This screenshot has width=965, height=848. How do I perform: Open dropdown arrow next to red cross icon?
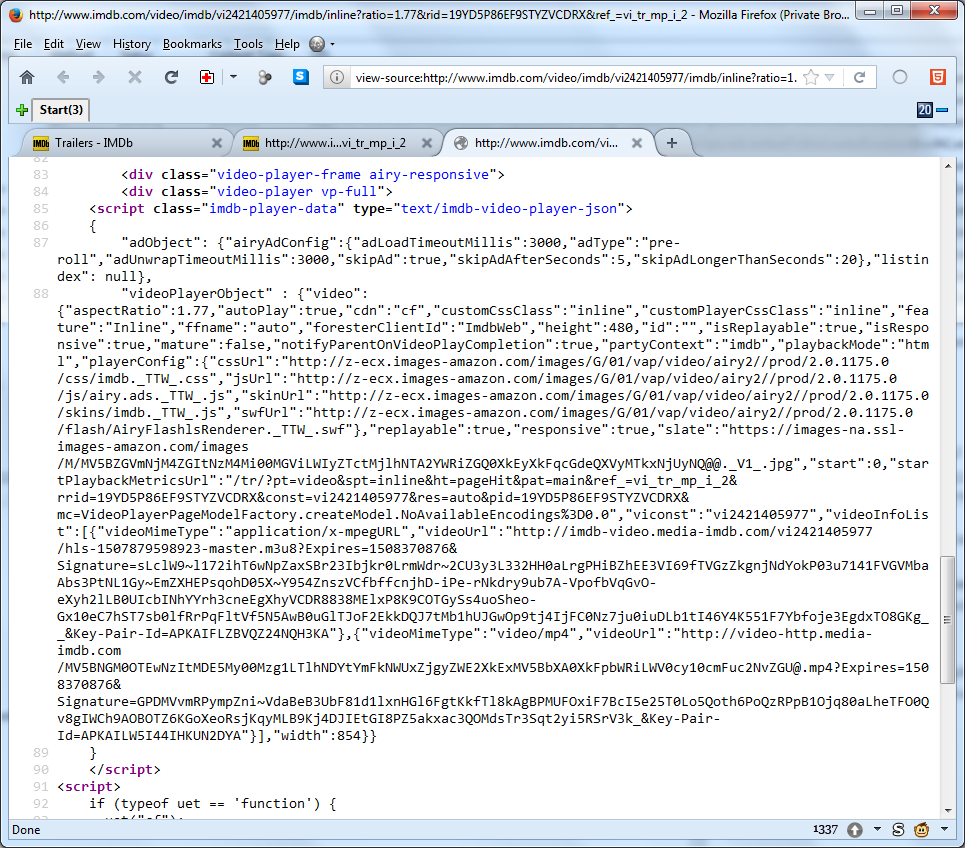tap(233, 77)
